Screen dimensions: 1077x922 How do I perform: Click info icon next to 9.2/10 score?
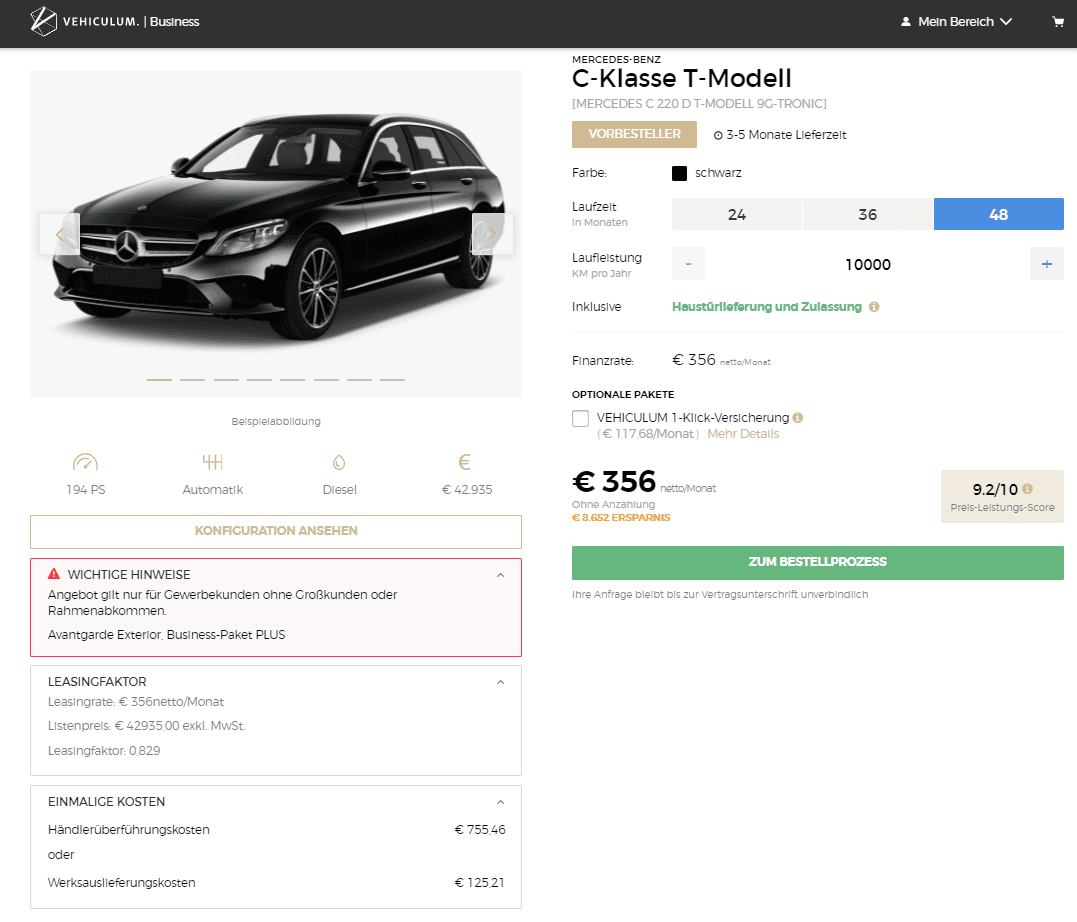[x=1027, y=488]
